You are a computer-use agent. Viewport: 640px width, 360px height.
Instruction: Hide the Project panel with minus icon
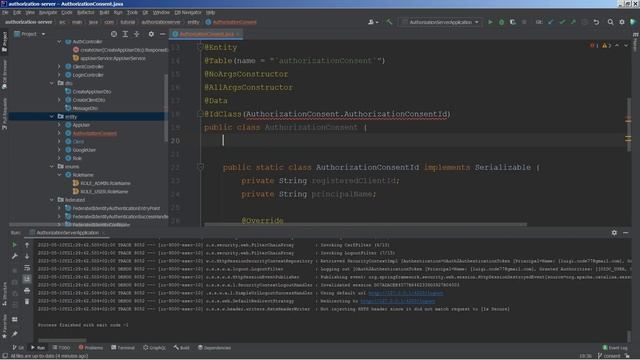pyautogui.click(x=162, y=34)
